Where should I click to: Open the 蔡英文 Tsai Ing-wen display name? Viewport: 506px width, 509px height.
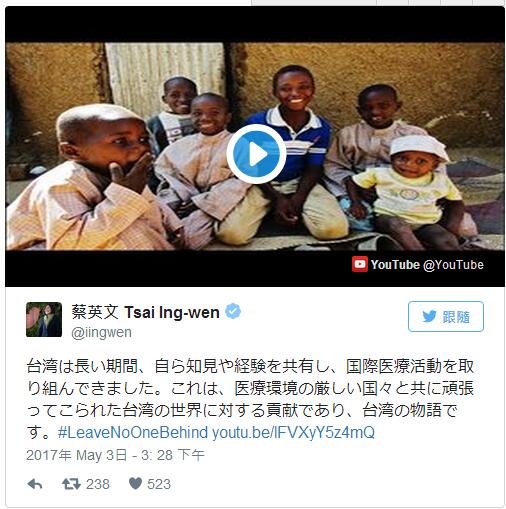[x=145, y=312]
